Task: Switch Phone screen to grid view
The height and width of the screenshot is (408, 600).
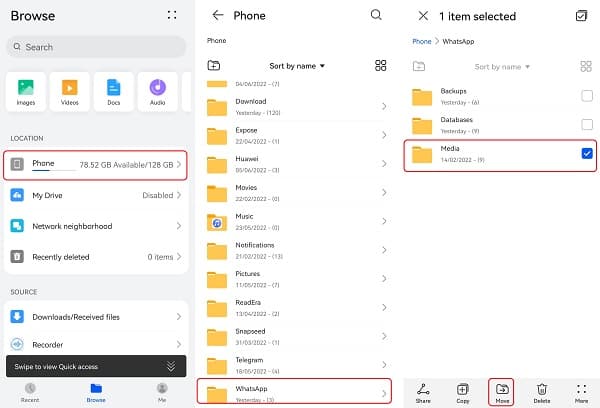Action: pos(381,65)
